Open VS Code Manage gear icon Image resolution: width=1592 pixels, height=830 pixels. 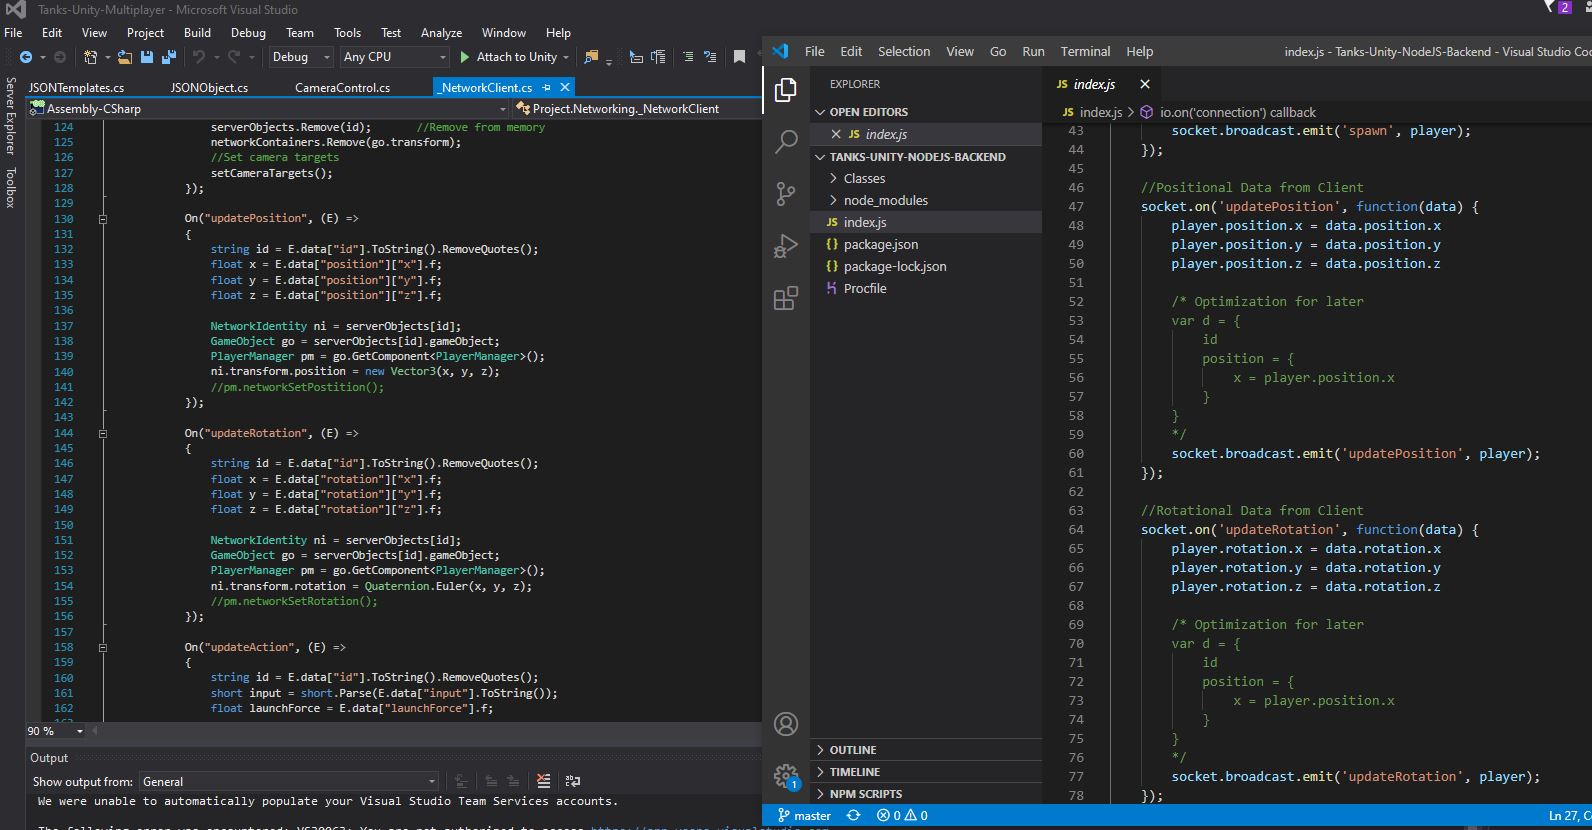(x=786, y=776)
